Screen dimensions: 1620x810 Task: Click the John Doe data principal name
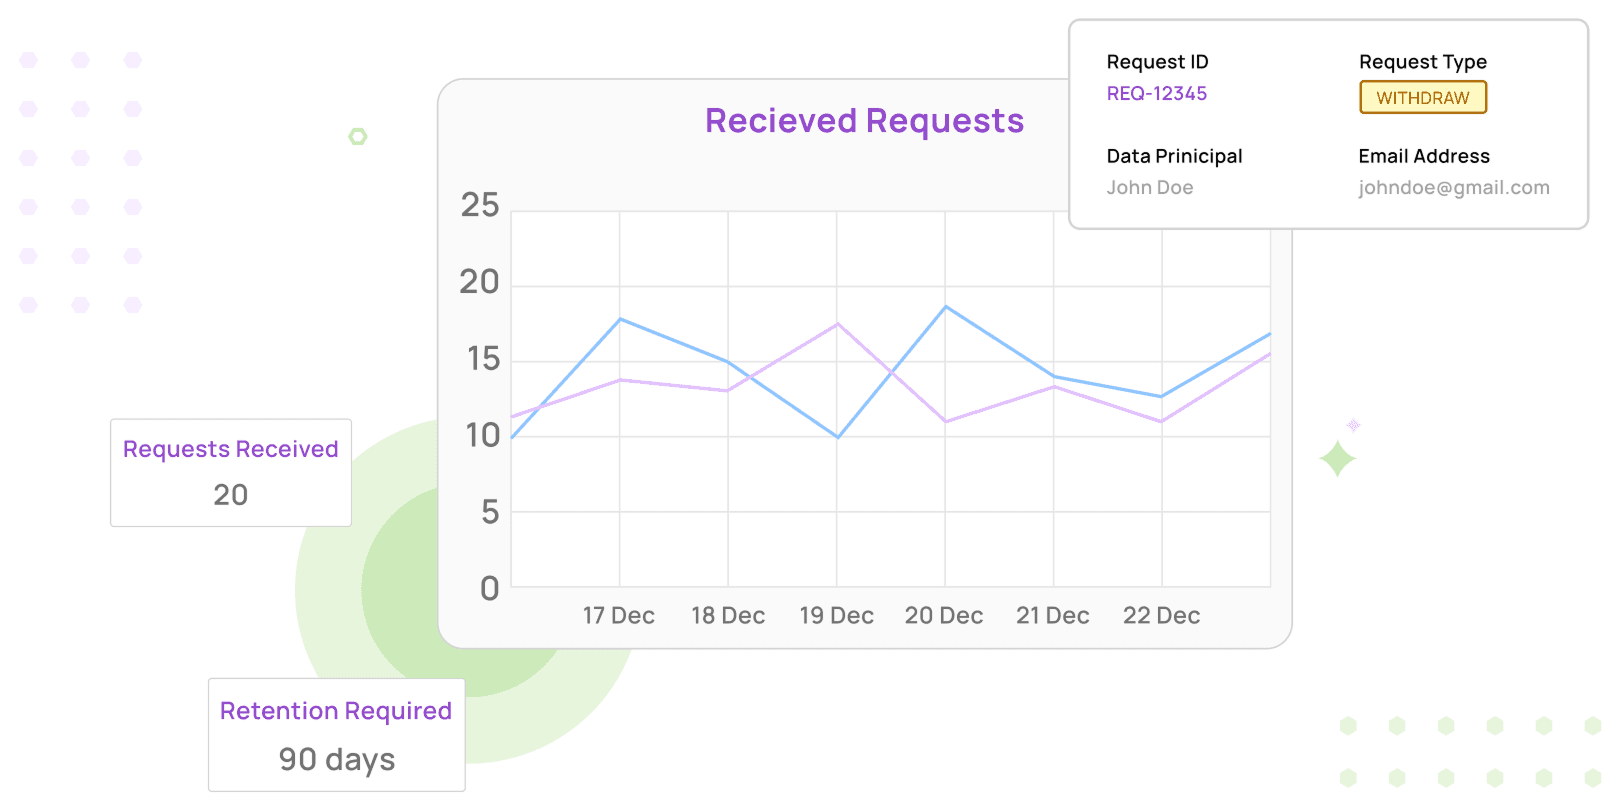click(1149, 187)
